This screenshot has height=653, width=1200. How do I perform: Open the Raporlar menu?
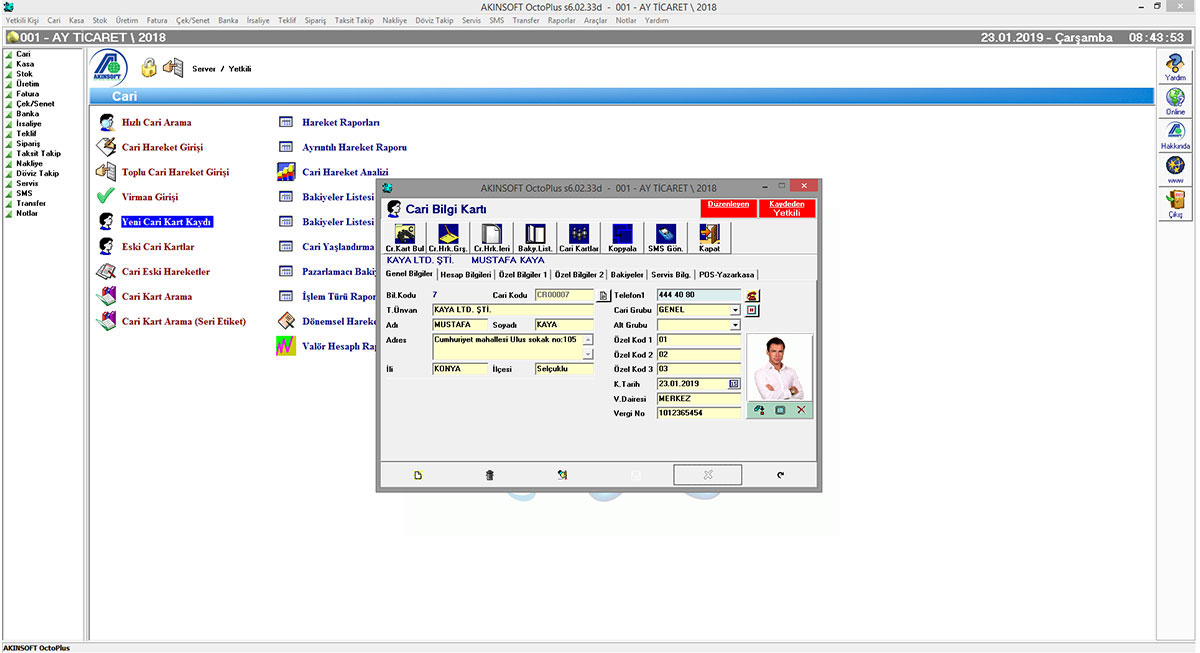pos(562,20)
